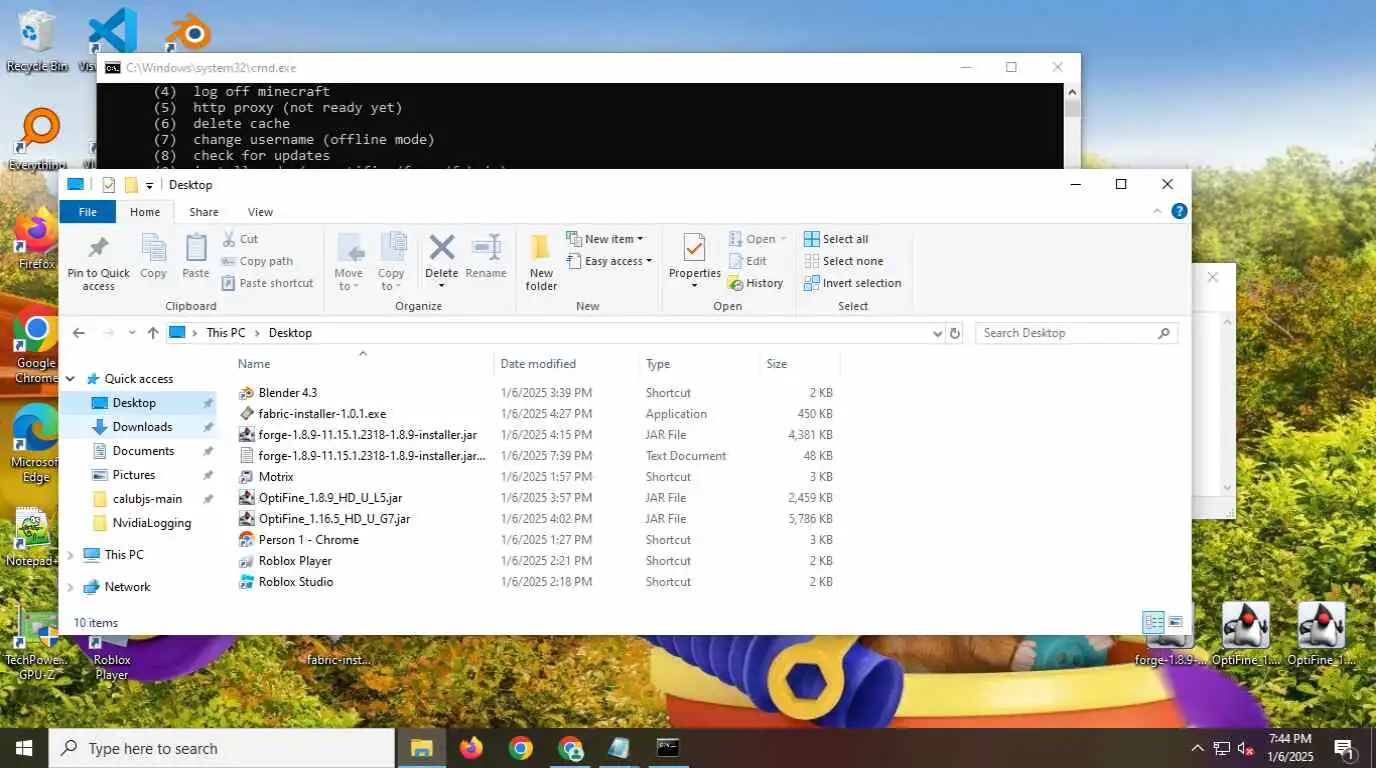This screenshot has width=1376, height=768.
Task: Open NvidiaLogging folder in sidebar
Action: [x=151, y=523]
